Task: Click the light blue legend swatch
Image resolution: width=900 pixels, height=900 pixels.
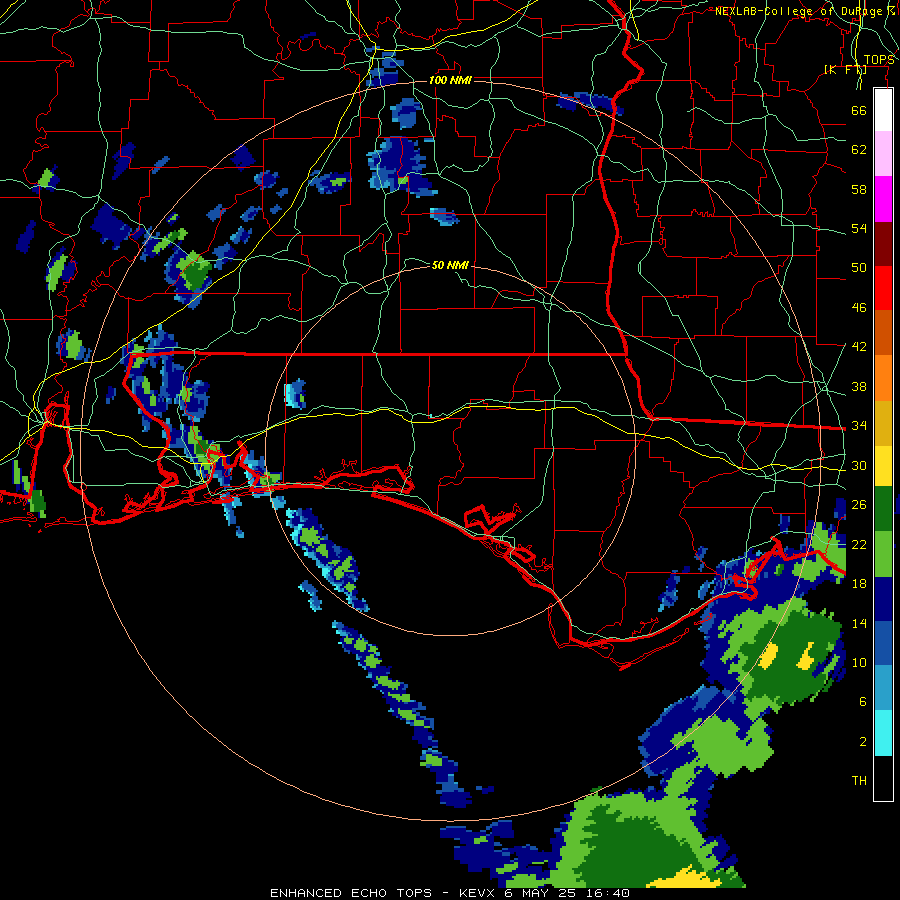Action: [x=883, y=688]
